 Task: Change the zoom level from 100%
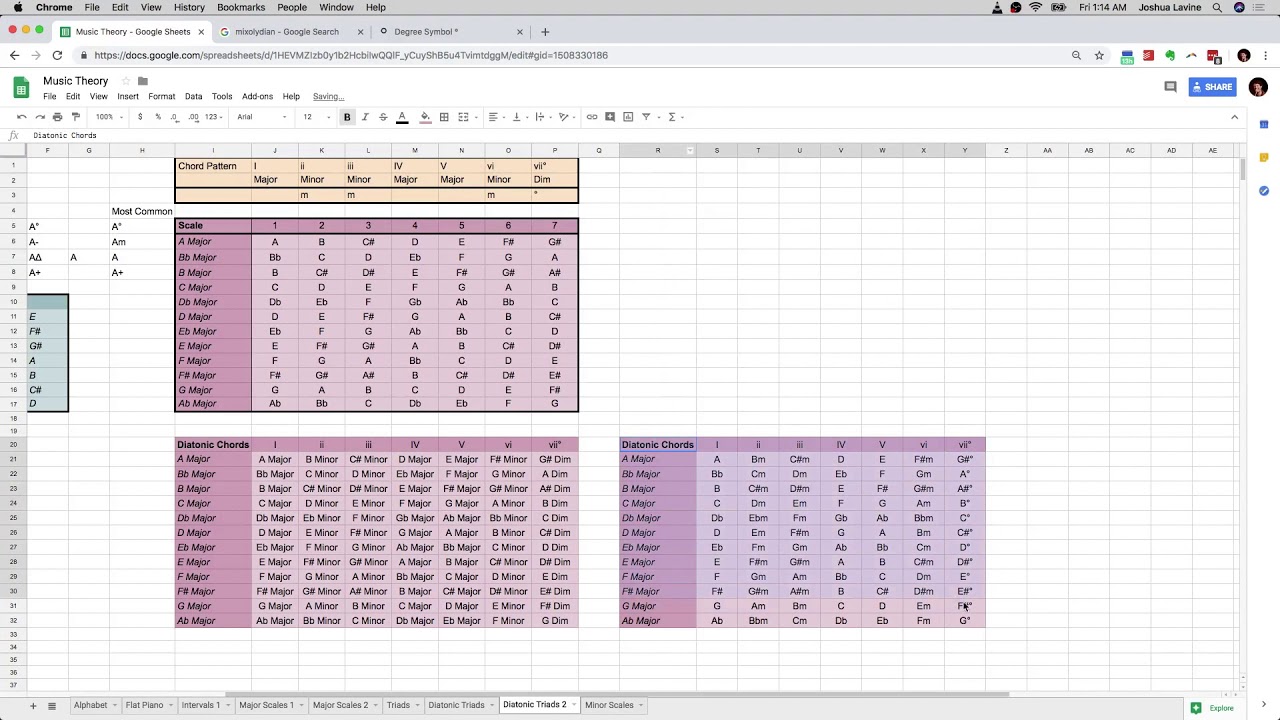[109, 117]
